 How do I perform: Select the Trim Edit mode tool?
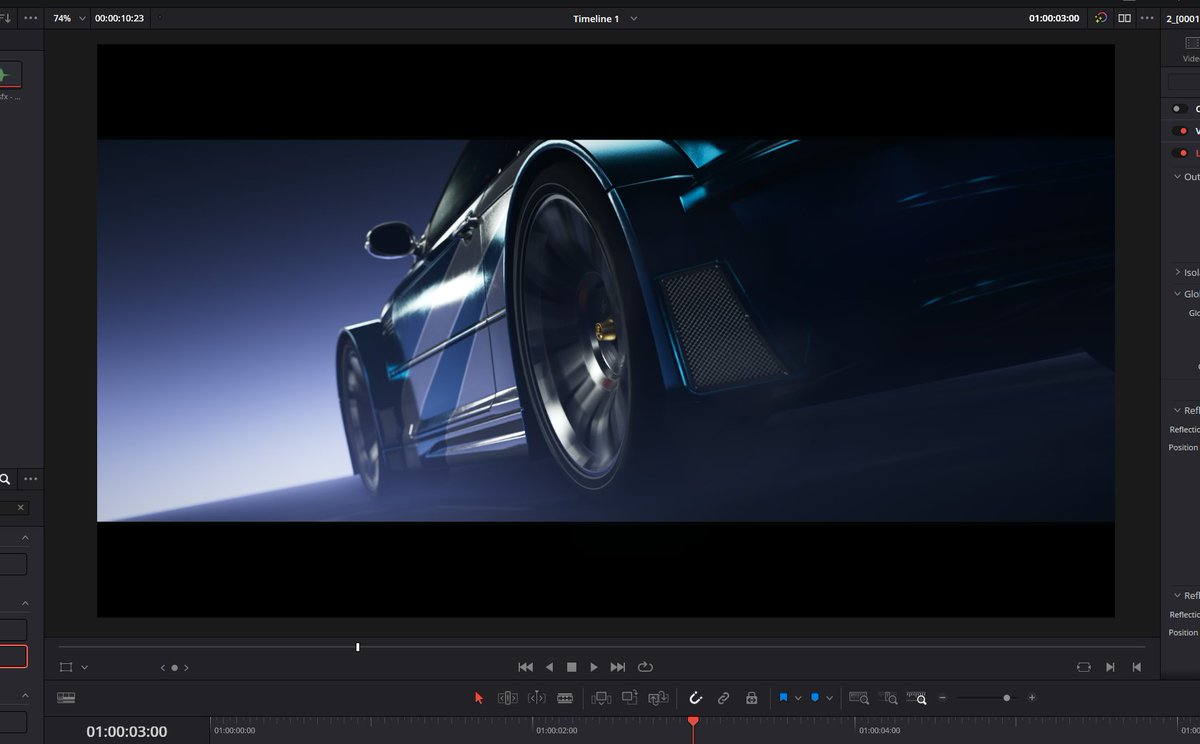coord(508,698)
